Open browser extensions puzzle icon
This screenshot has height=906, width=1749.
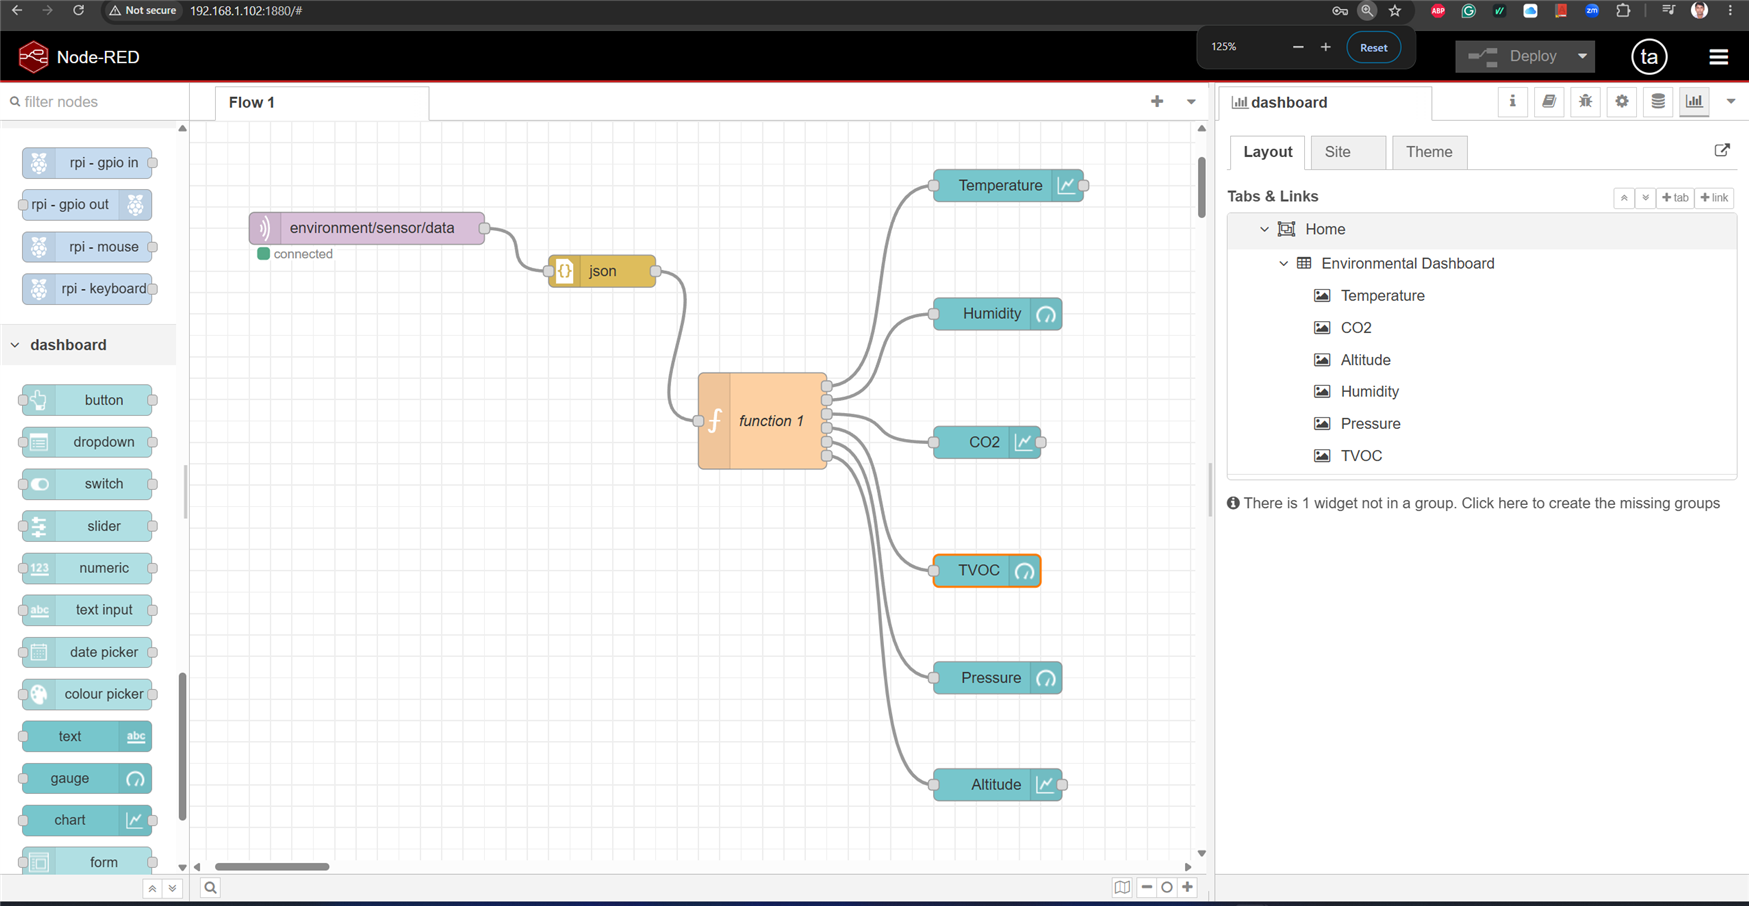pyautogui.click(x=1623, y=11)
